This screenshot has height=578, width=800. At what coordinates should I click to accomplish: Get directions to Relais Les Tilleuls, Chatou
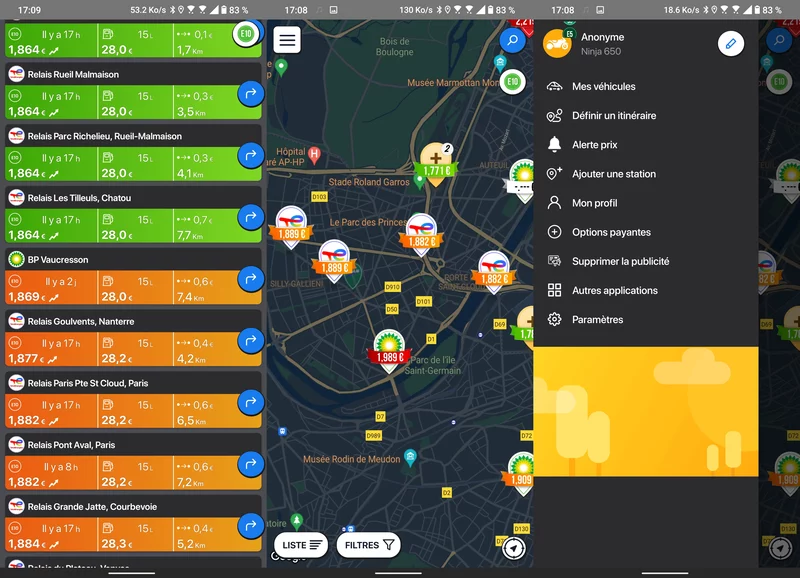coord(251,217)
